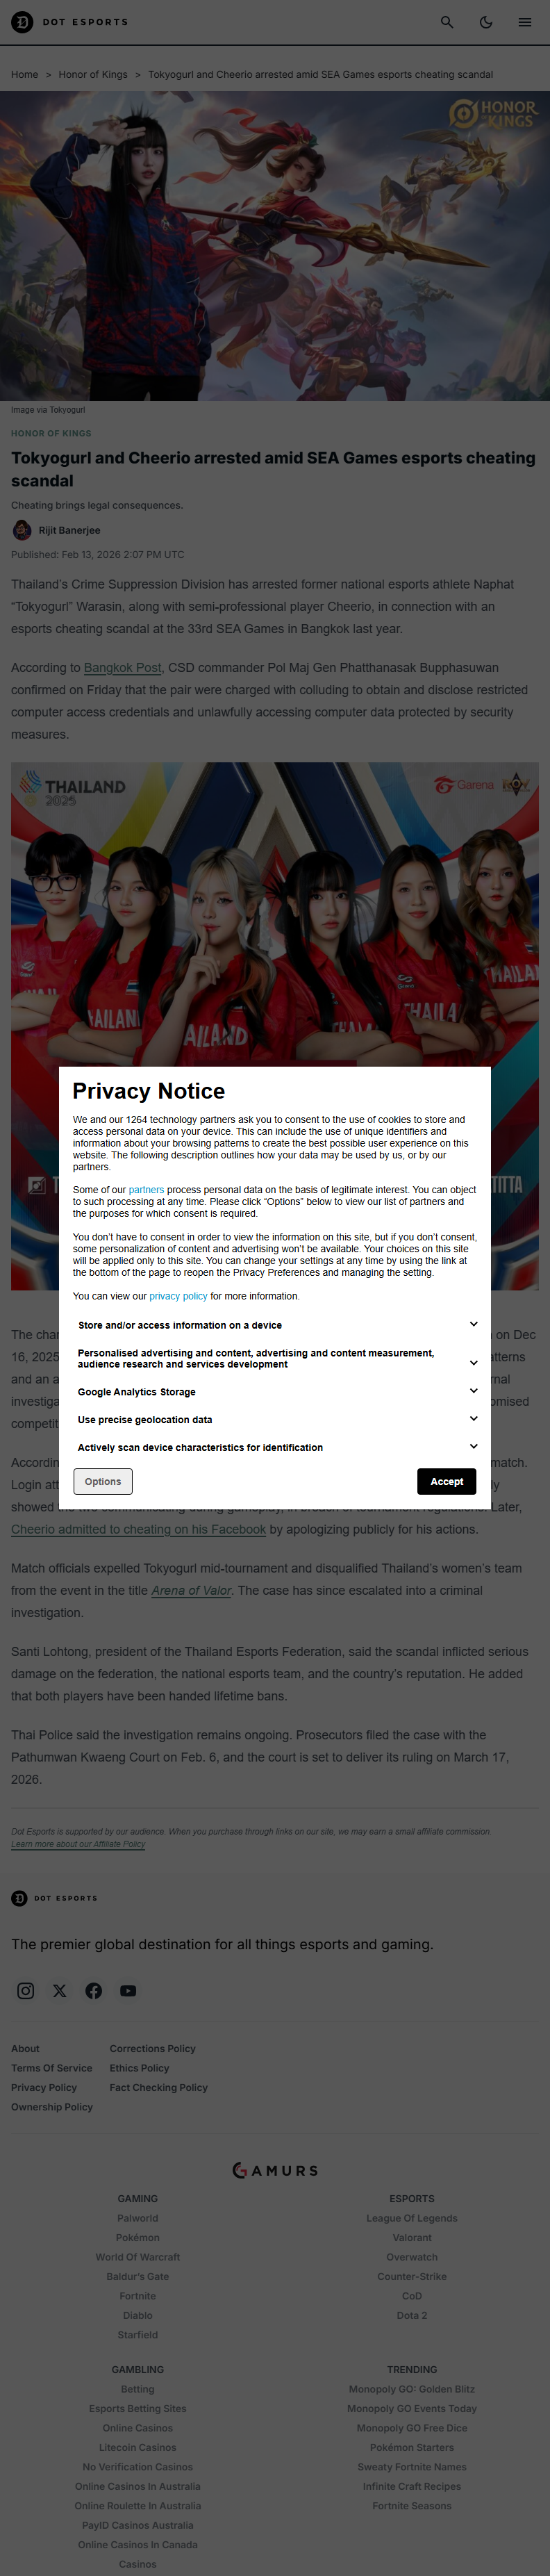Click the article hero image
This screenshot has width=550, height=2576.
(275, 246)
